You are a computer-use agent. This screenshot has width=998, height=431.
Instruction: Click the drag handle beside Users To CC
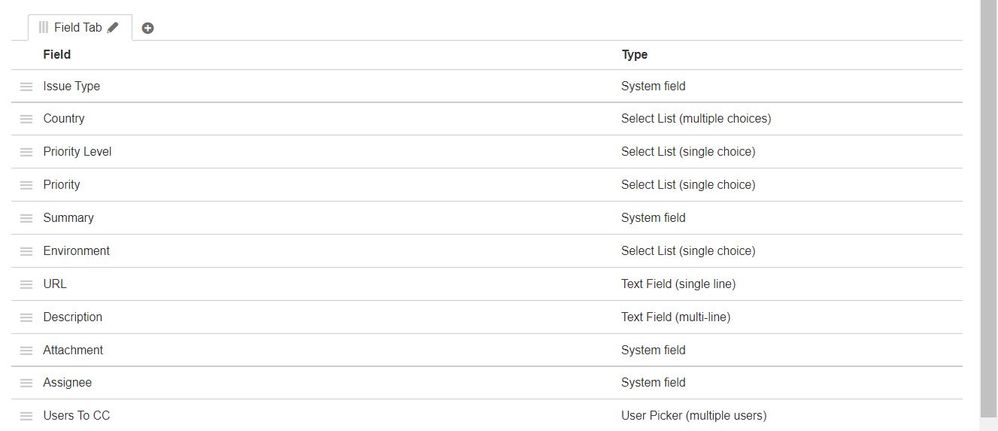[26, 416]
